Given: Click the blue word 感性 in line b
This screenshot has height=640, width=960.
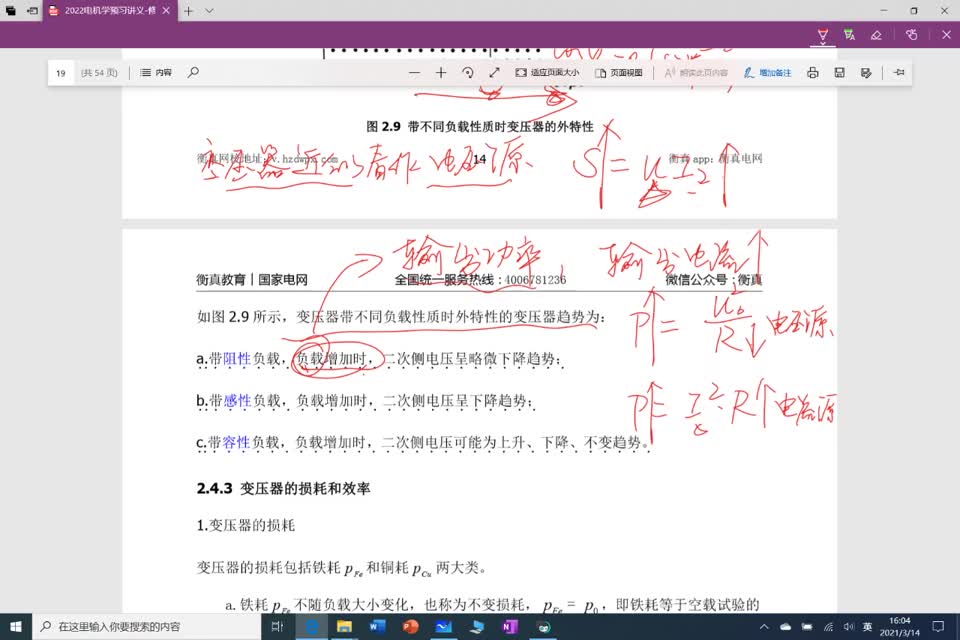Looking at the screenshot, I should (238, 401).
